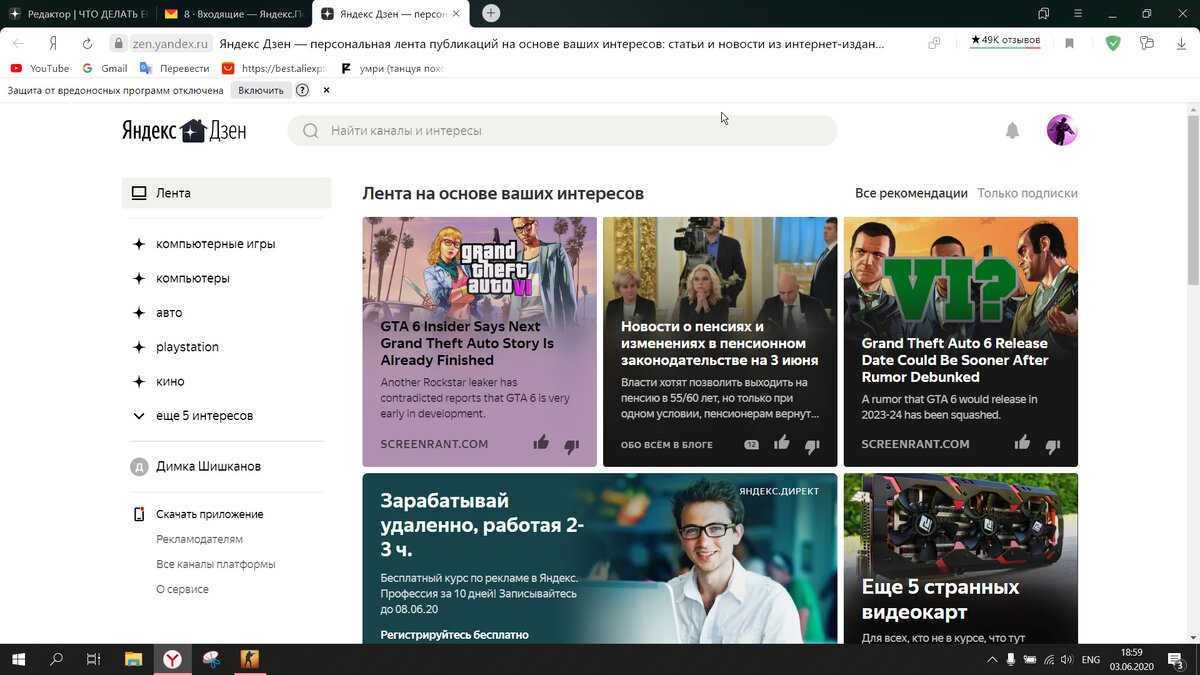Open the browser downloads arrow
Screen dimensions: 1200x675
click(x=1181, y=44)
